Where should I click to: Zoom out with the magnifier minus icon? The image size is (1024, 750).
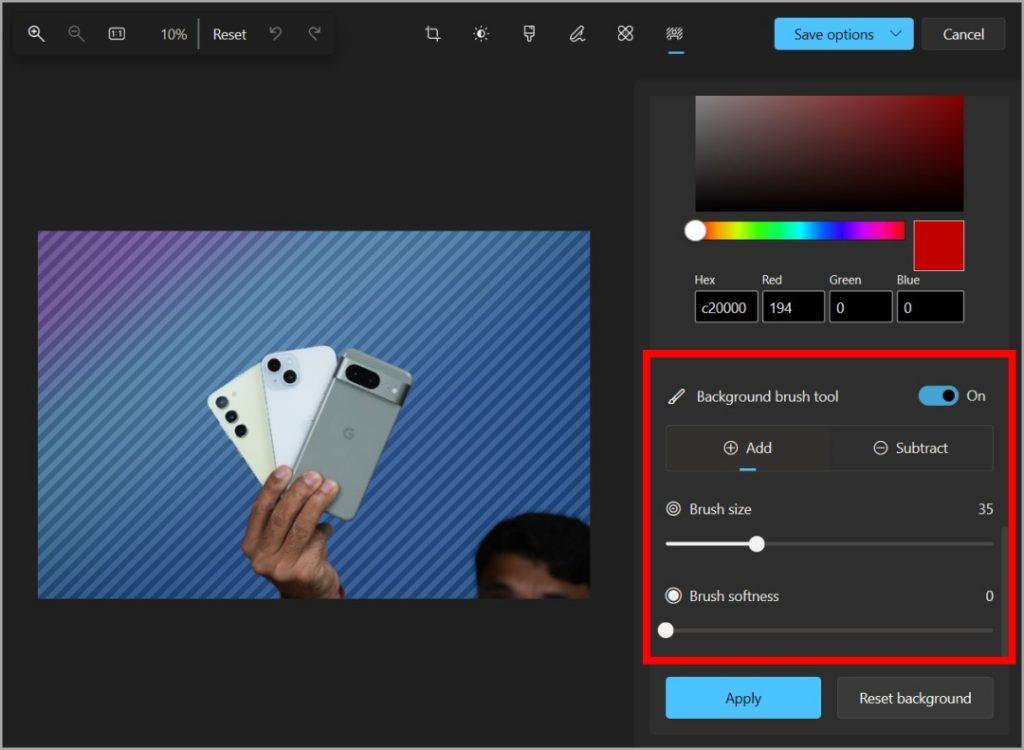(76, 34)
